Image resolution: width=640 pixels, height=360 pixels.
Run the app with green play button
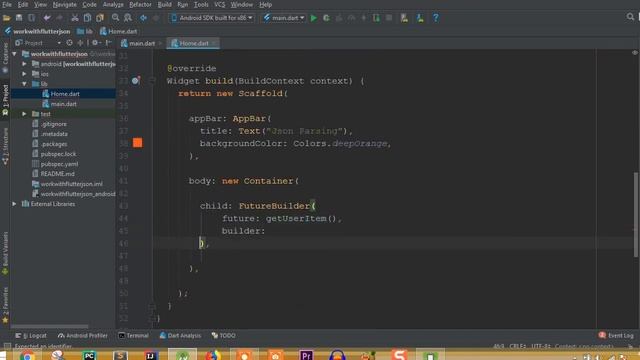pyautogui.click(x=313, y=18)
